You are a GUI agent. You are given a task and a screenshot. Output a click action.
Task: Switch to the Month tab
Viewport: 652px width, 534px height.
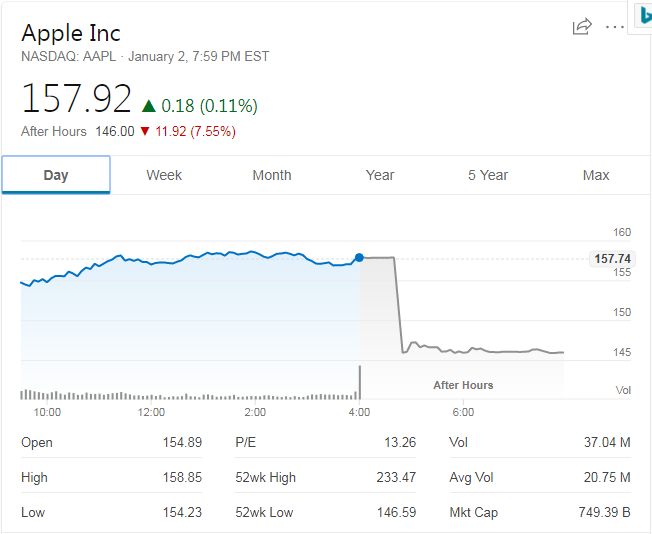(272, 175)
